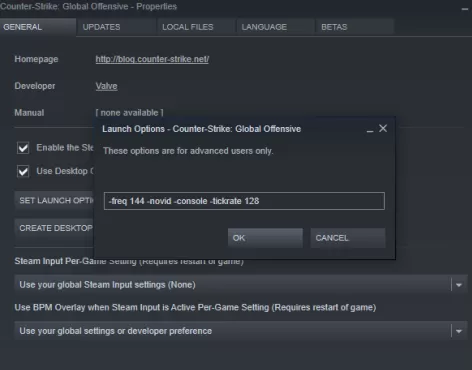Image resolution: width=472 pixels, height=370 pixels.
Task: Click the arrow of Steam Input settings dropdown
Action: [x=459, y=285]
